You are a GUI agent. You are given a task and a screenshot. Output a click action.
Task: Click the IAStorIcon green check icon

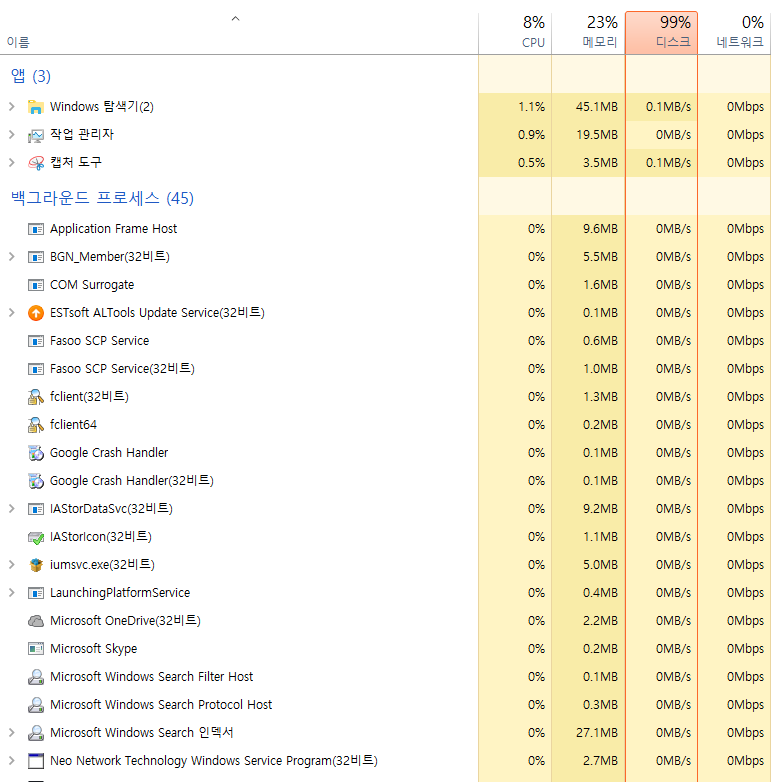[x=35, y=537]
